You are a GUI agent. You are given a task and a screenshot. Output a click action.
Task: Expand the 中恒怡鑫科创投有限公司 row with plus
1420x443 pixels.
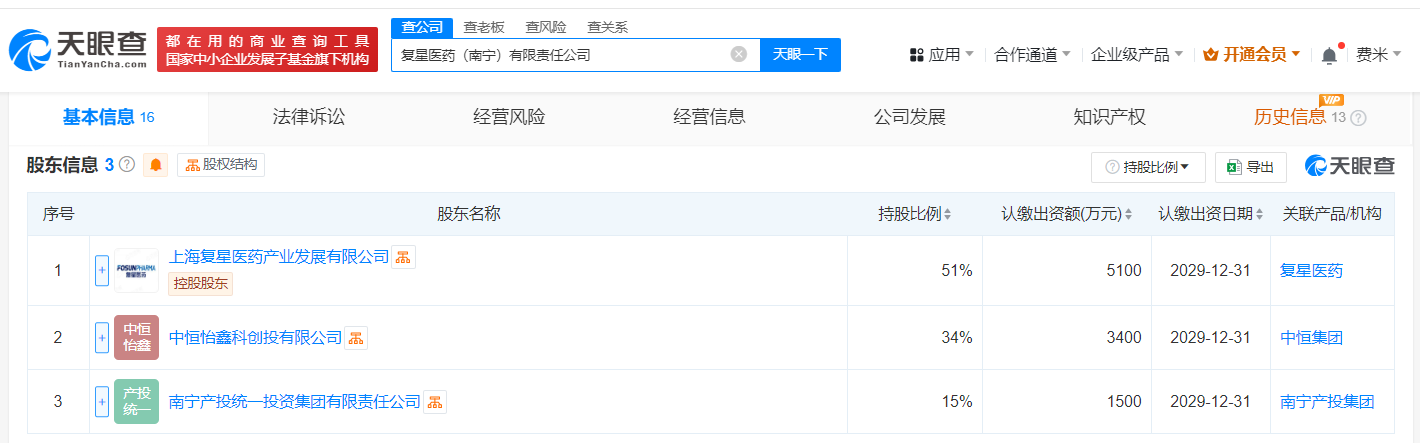102,338
